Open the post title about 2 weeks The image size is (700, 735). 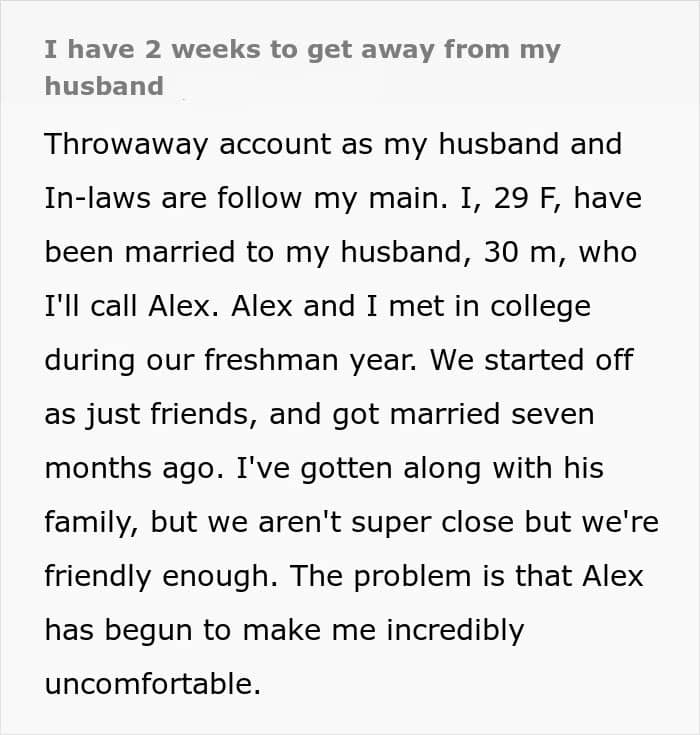(x=302, y=68)
